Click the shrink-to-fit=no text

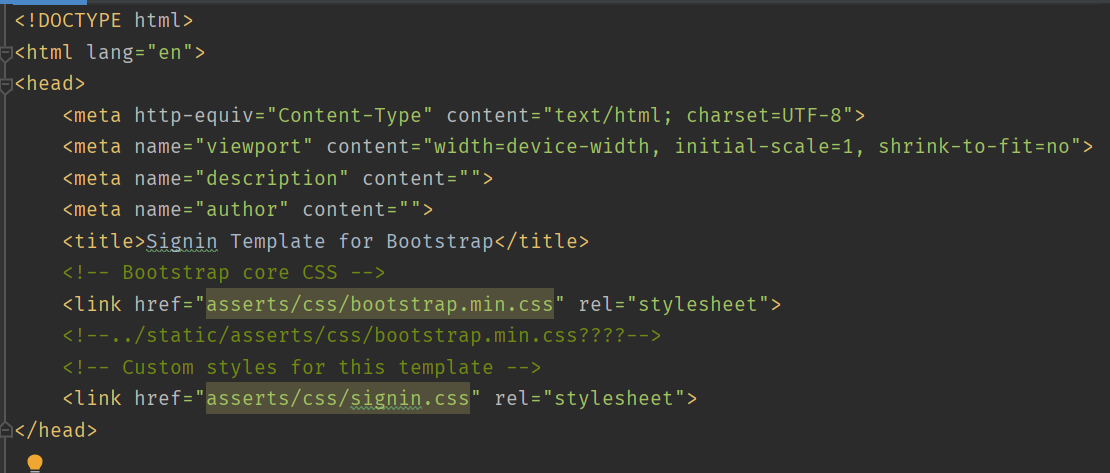975,147
